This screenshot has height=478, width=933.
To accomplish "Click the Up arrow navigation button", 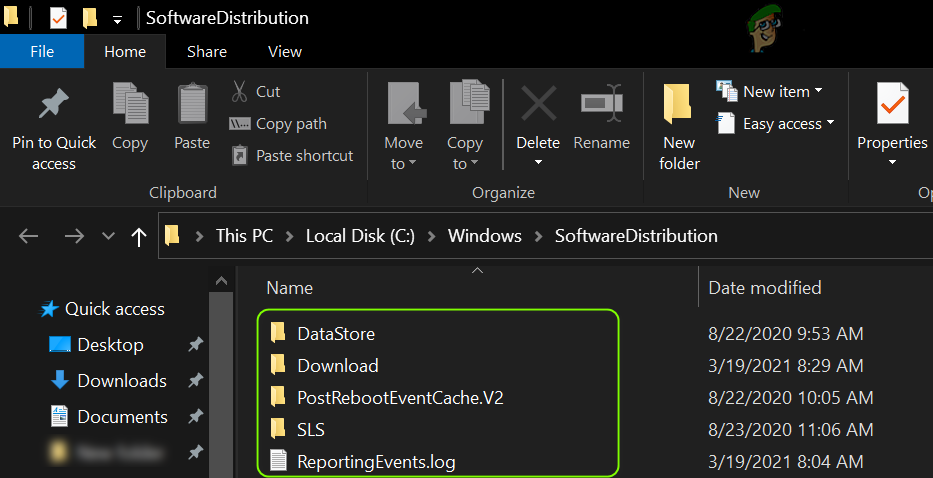I will (x=137, y=237).
